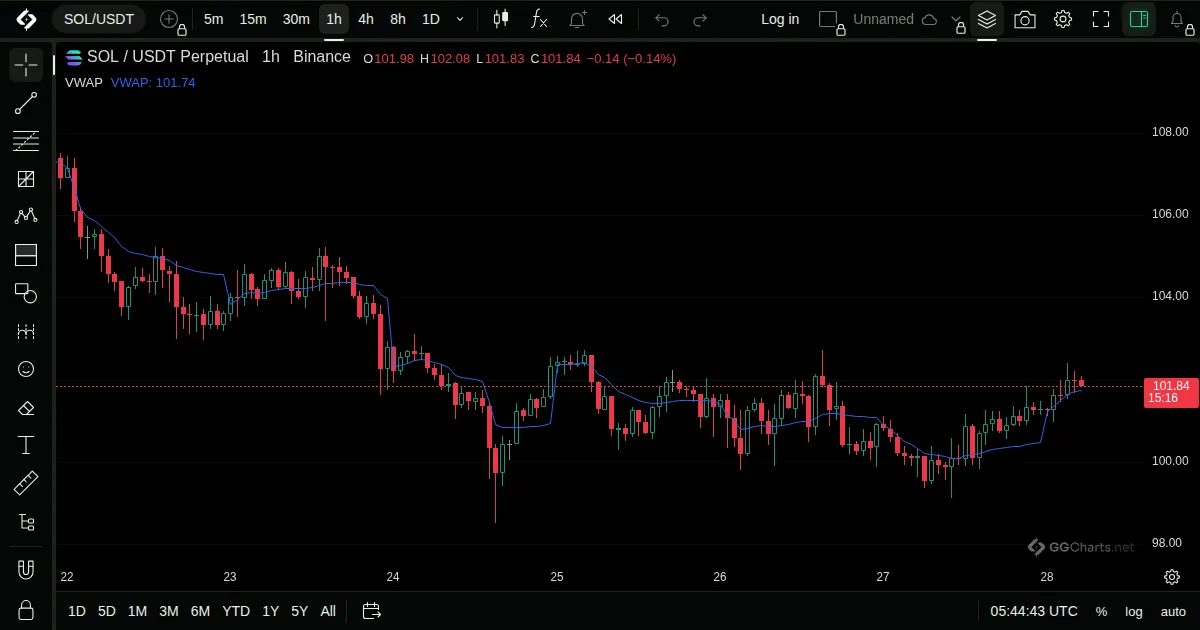This screenshot has height=630, width=1200.
Task: Select the crosshair cursor tool
Action: coord(26,66)
